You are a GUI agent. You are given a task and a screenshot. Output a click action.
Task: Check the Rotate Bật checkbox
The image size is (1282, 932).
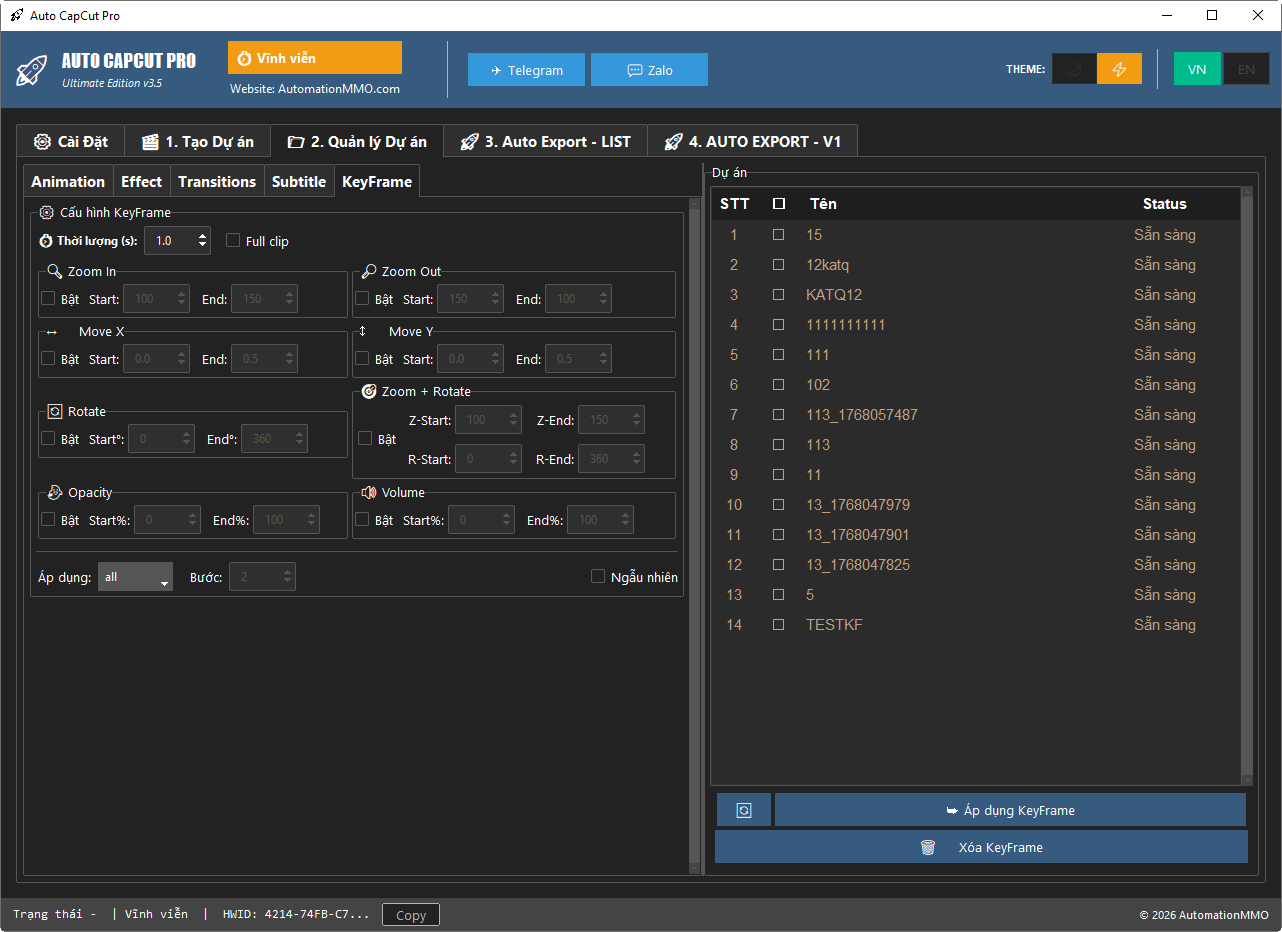[x=48, y=438]
